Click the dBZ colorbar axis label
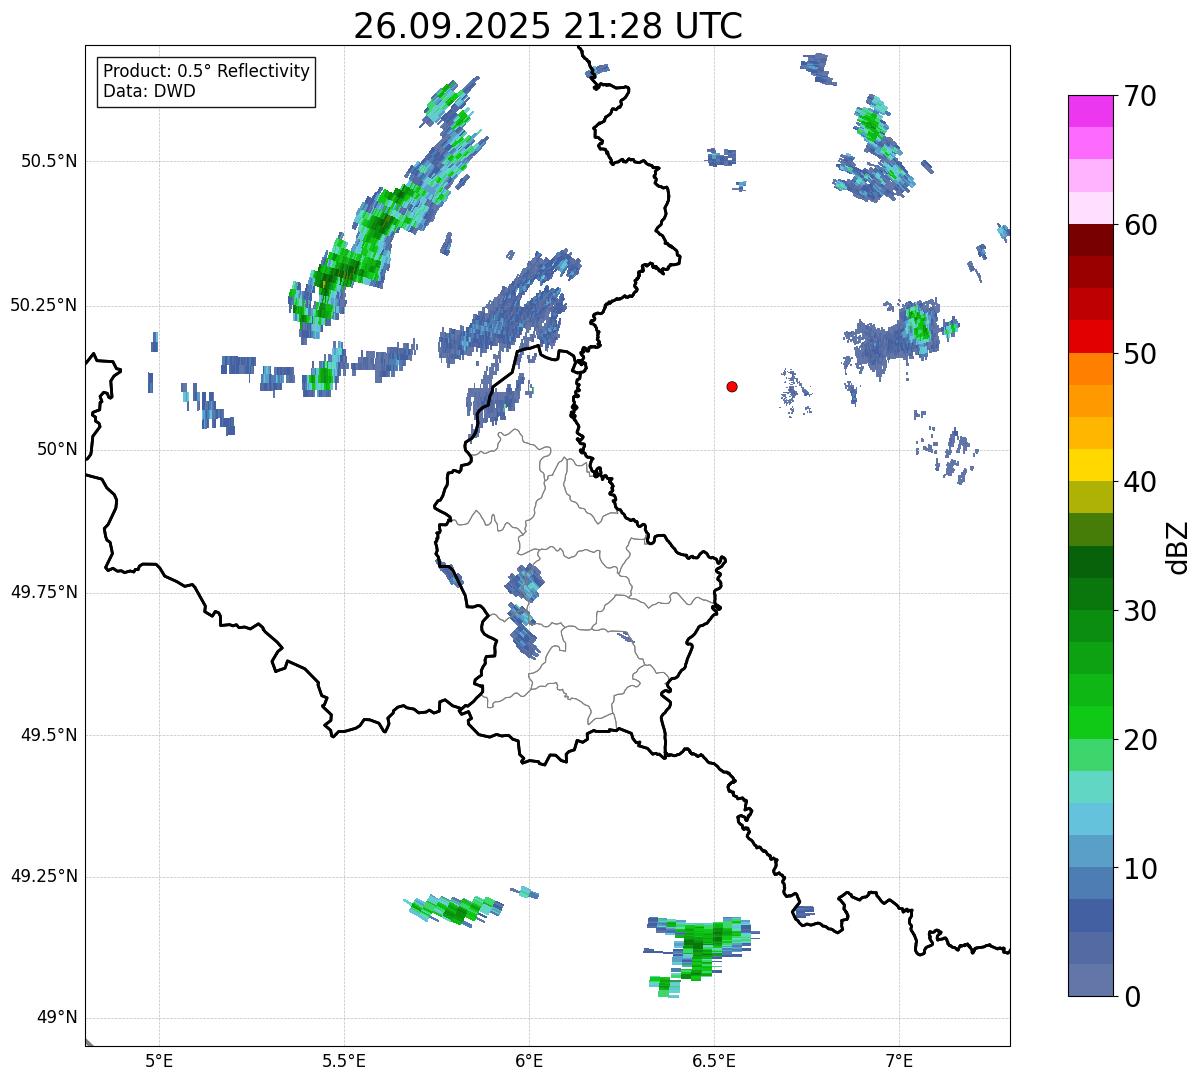The image size is (1202, 1081). pos(1178,546)
